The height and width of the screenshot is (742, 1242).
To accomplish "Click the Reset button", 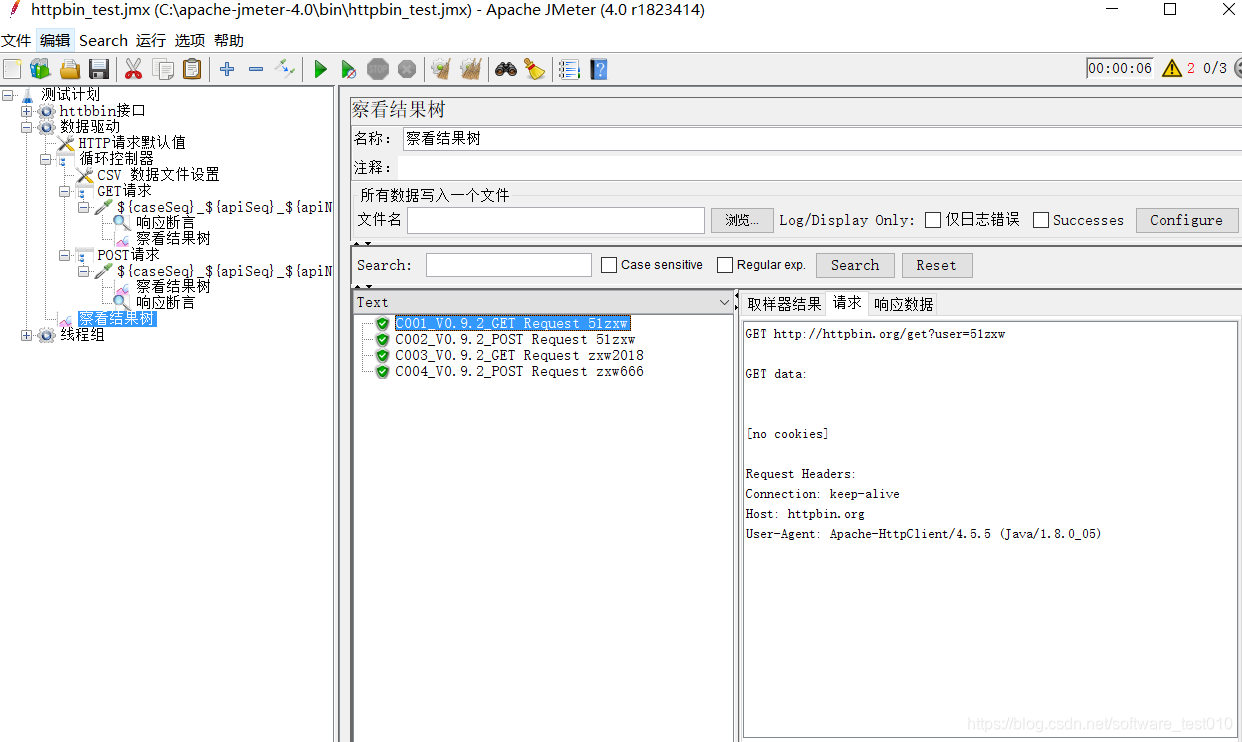I will 936,265.
